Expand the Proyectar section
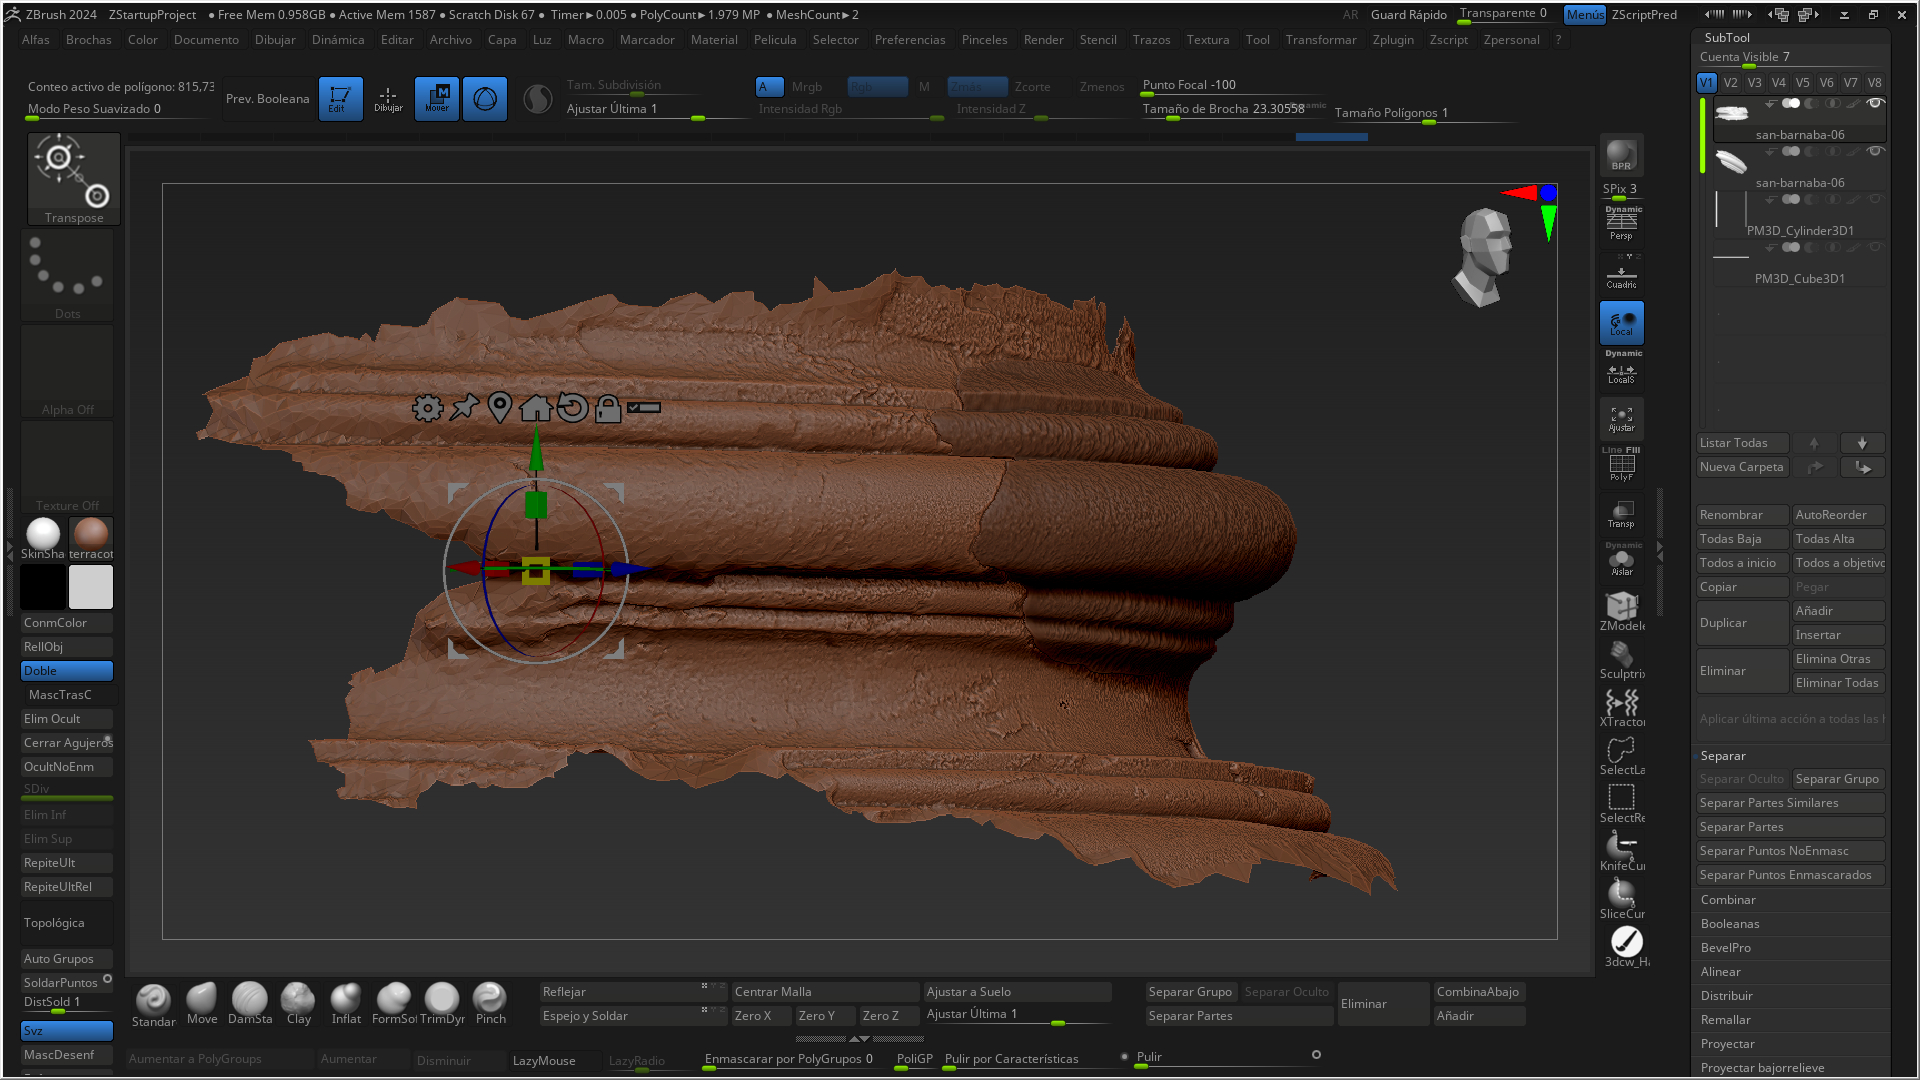This screenshot has height=1080, width=1920. [1728, 1044]
